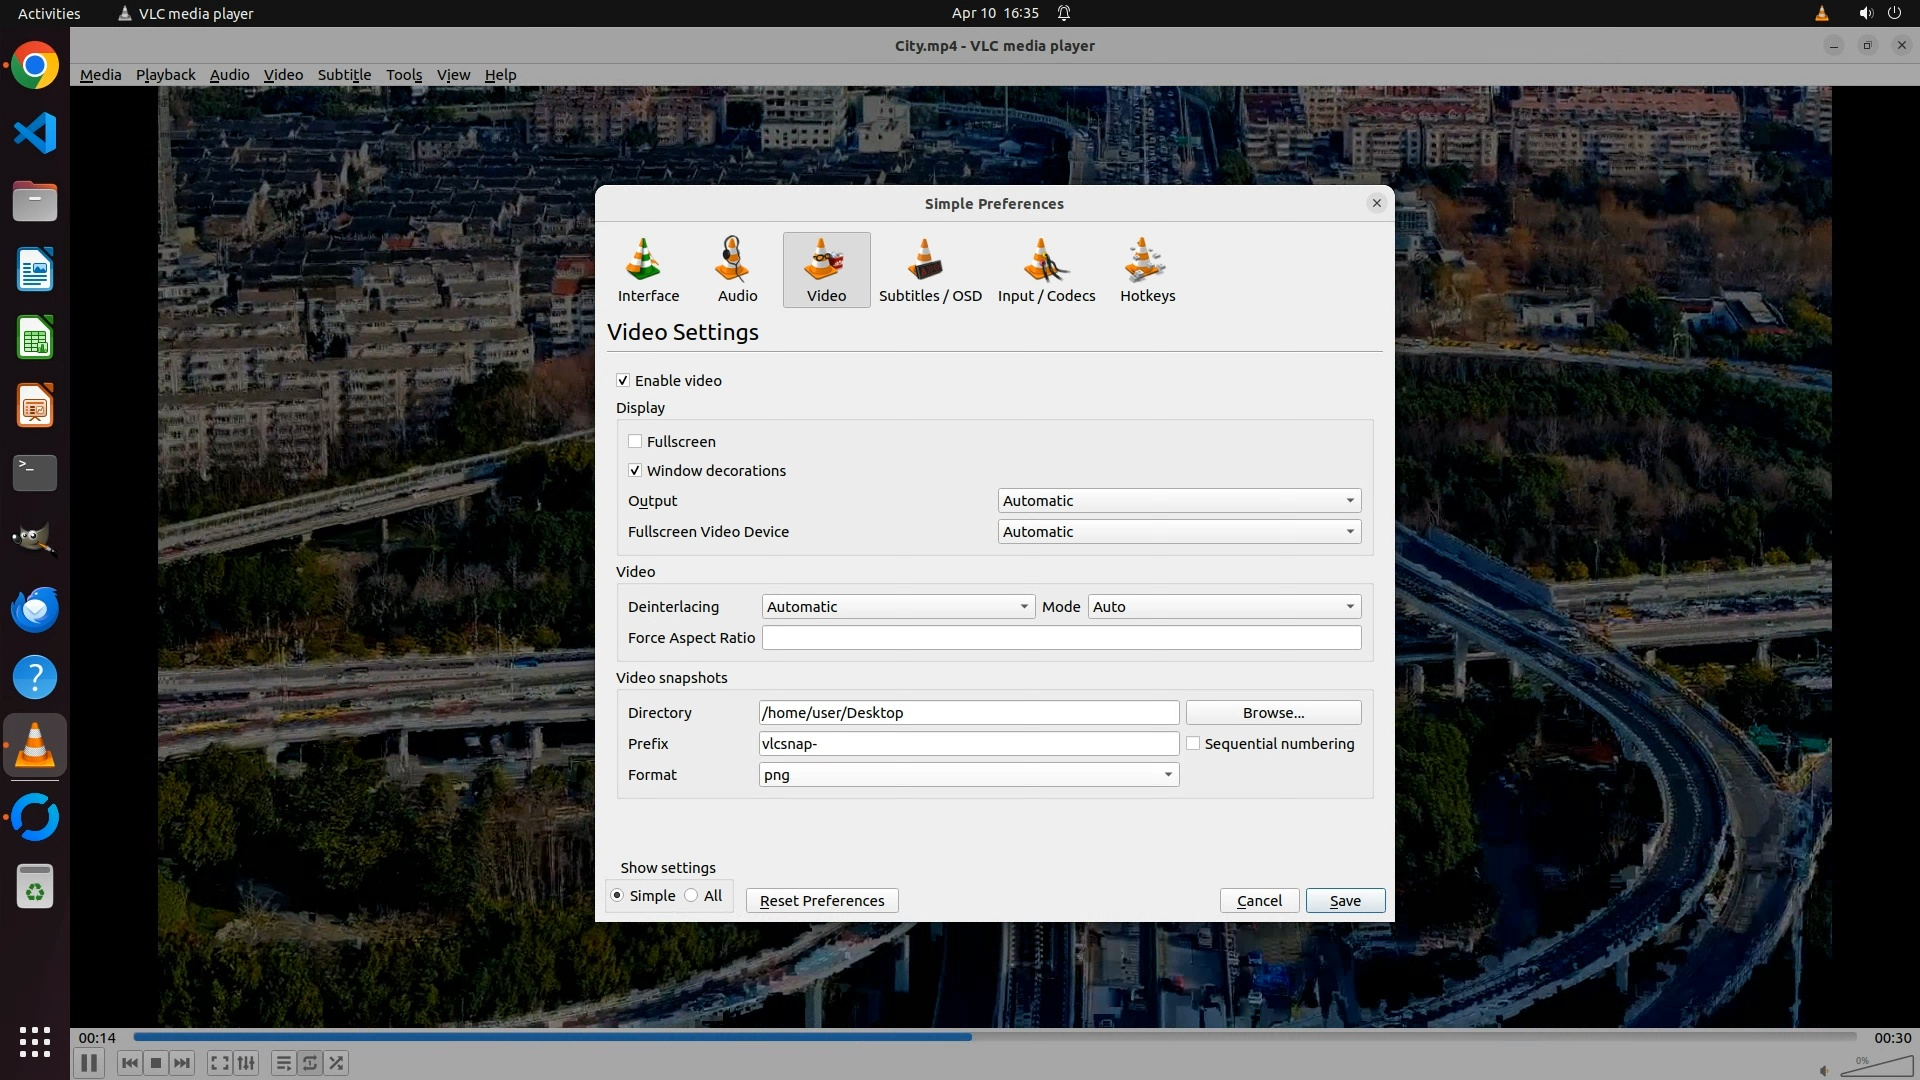Enable Sequential numbering checkbox
Image resolution: width=1920 pixels, height=1080 pixels.
[1193, 743]
